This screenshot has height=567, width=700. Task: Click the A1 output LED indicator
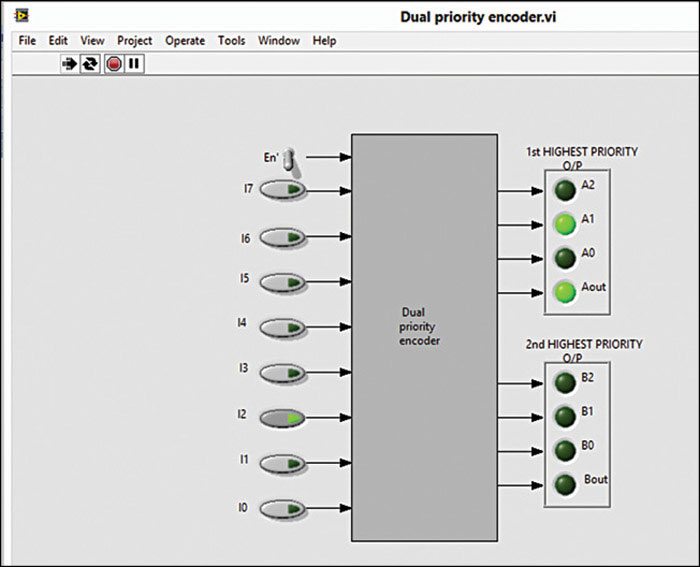[x=565, y=223]
